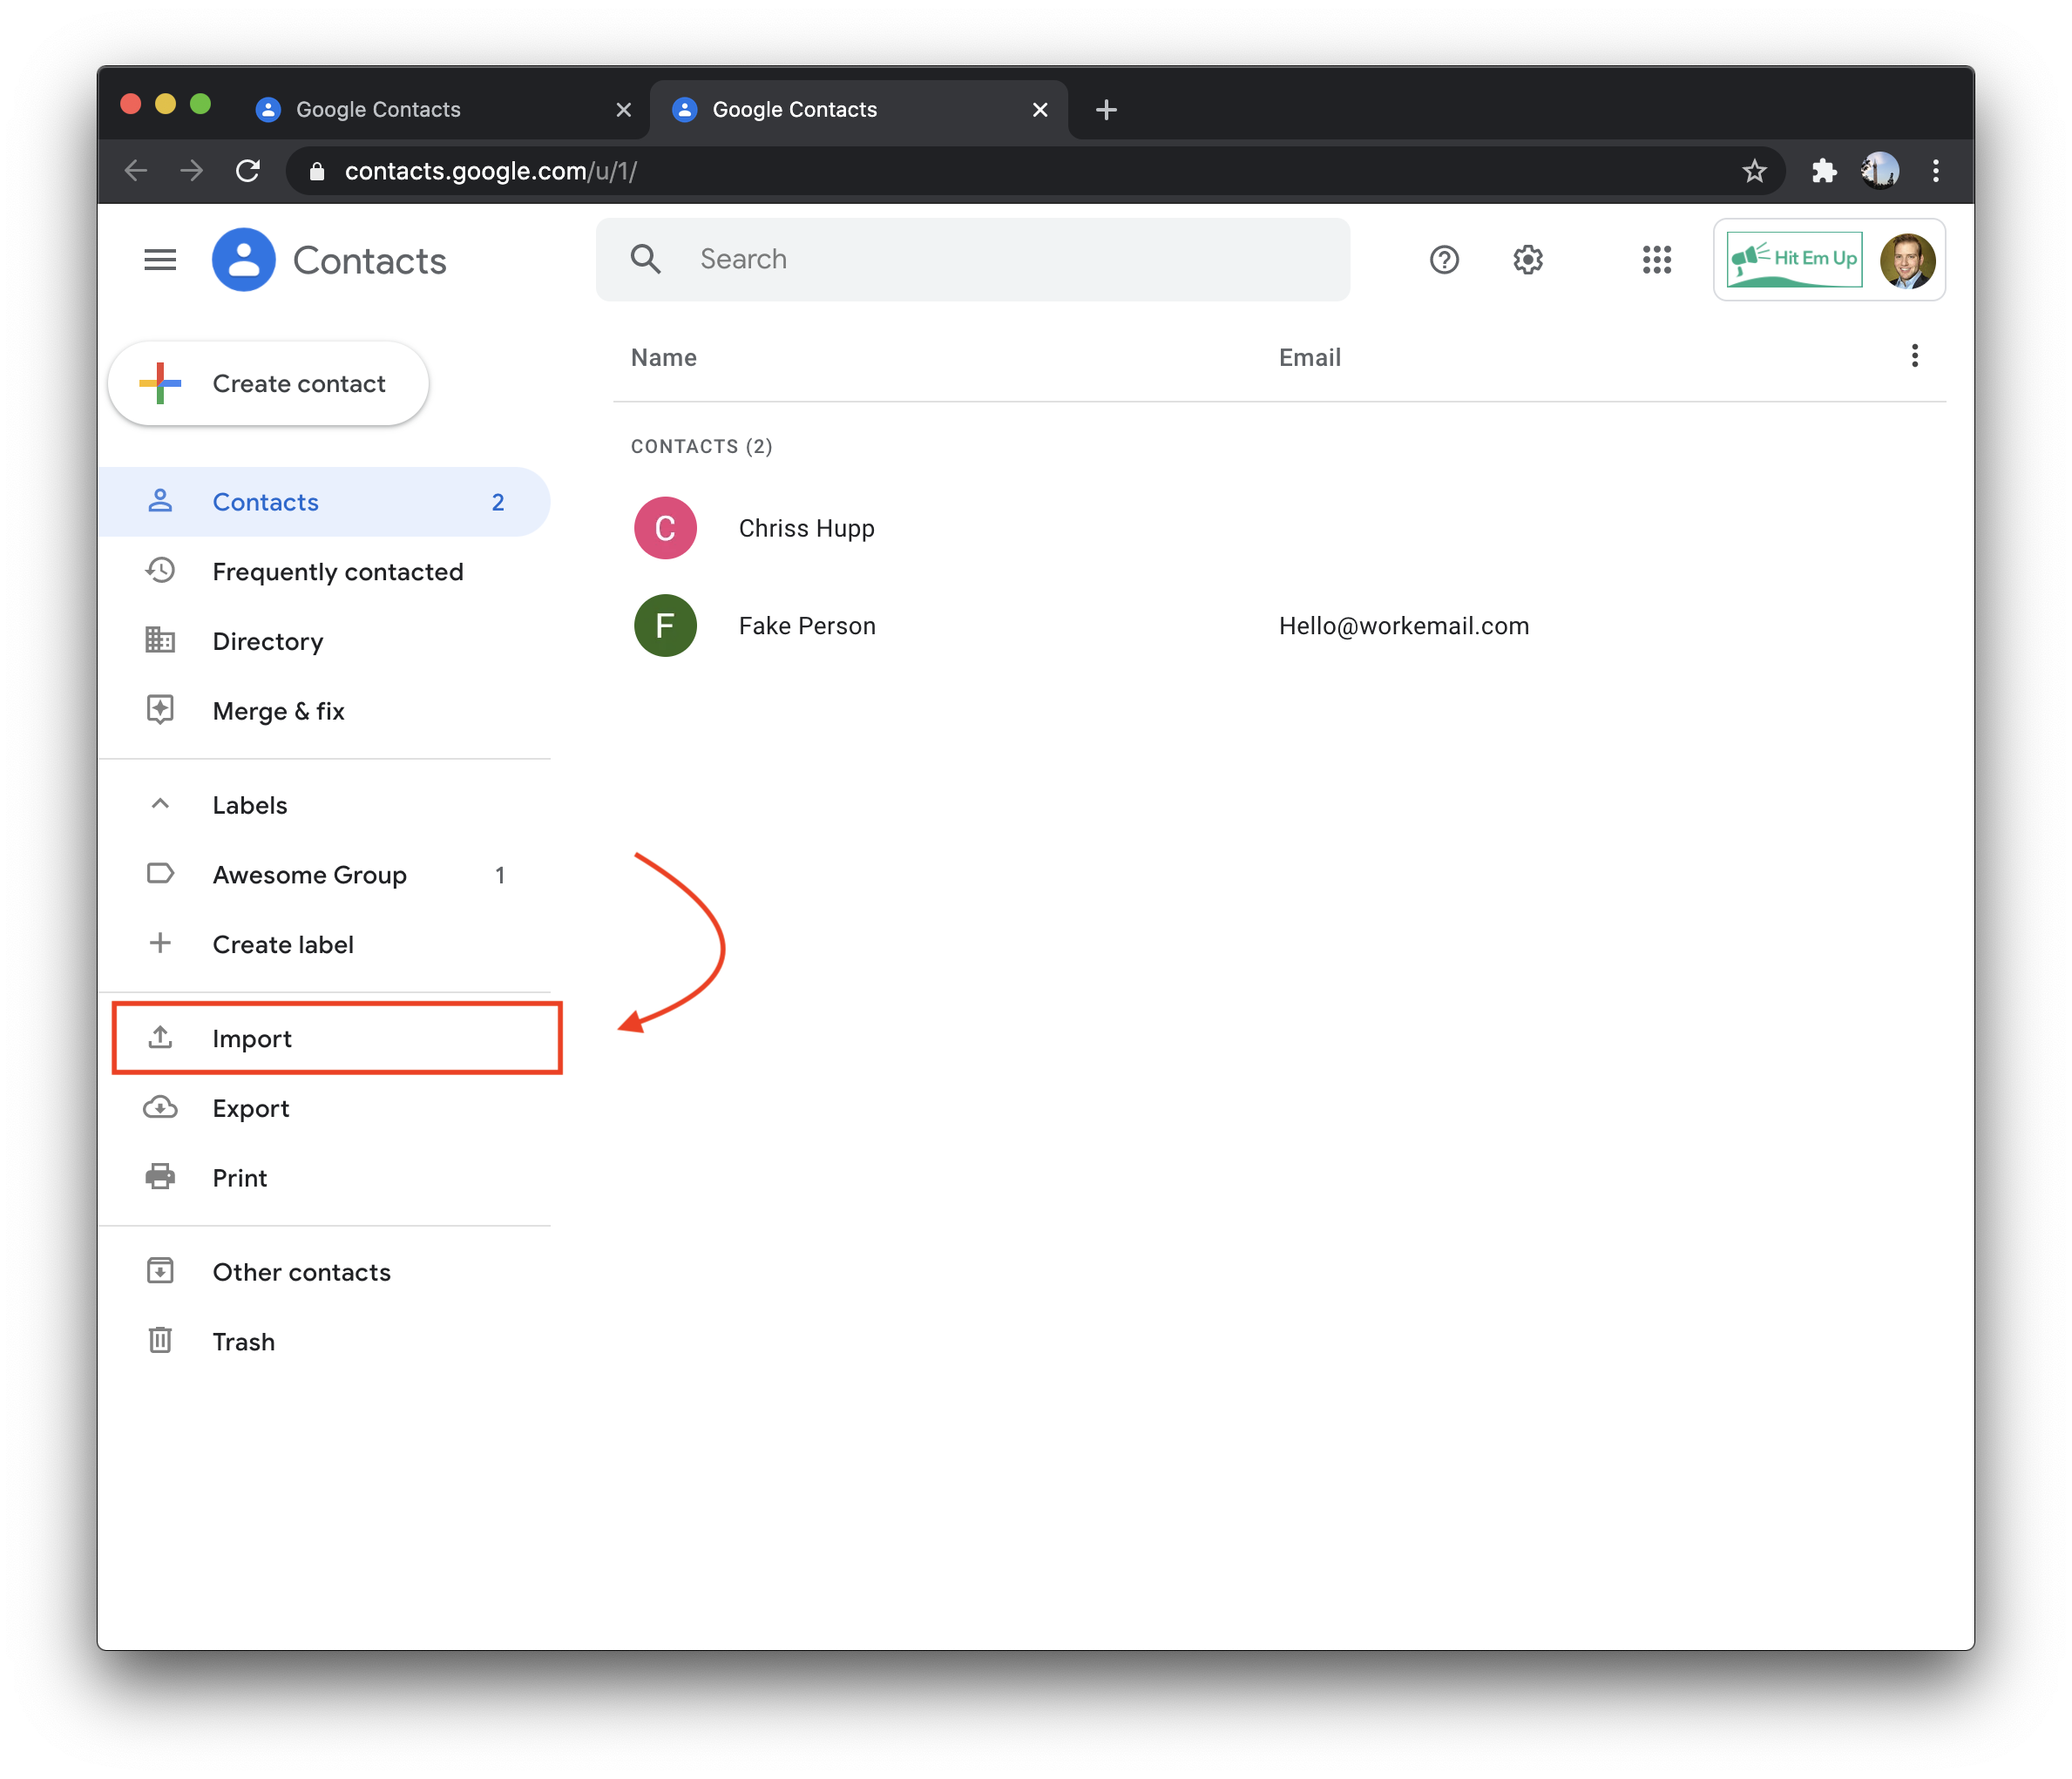The width and height of the screenshot is (2072, 1779).
Task: Click the Other contacts archive icon
Action: [160, 1271]
